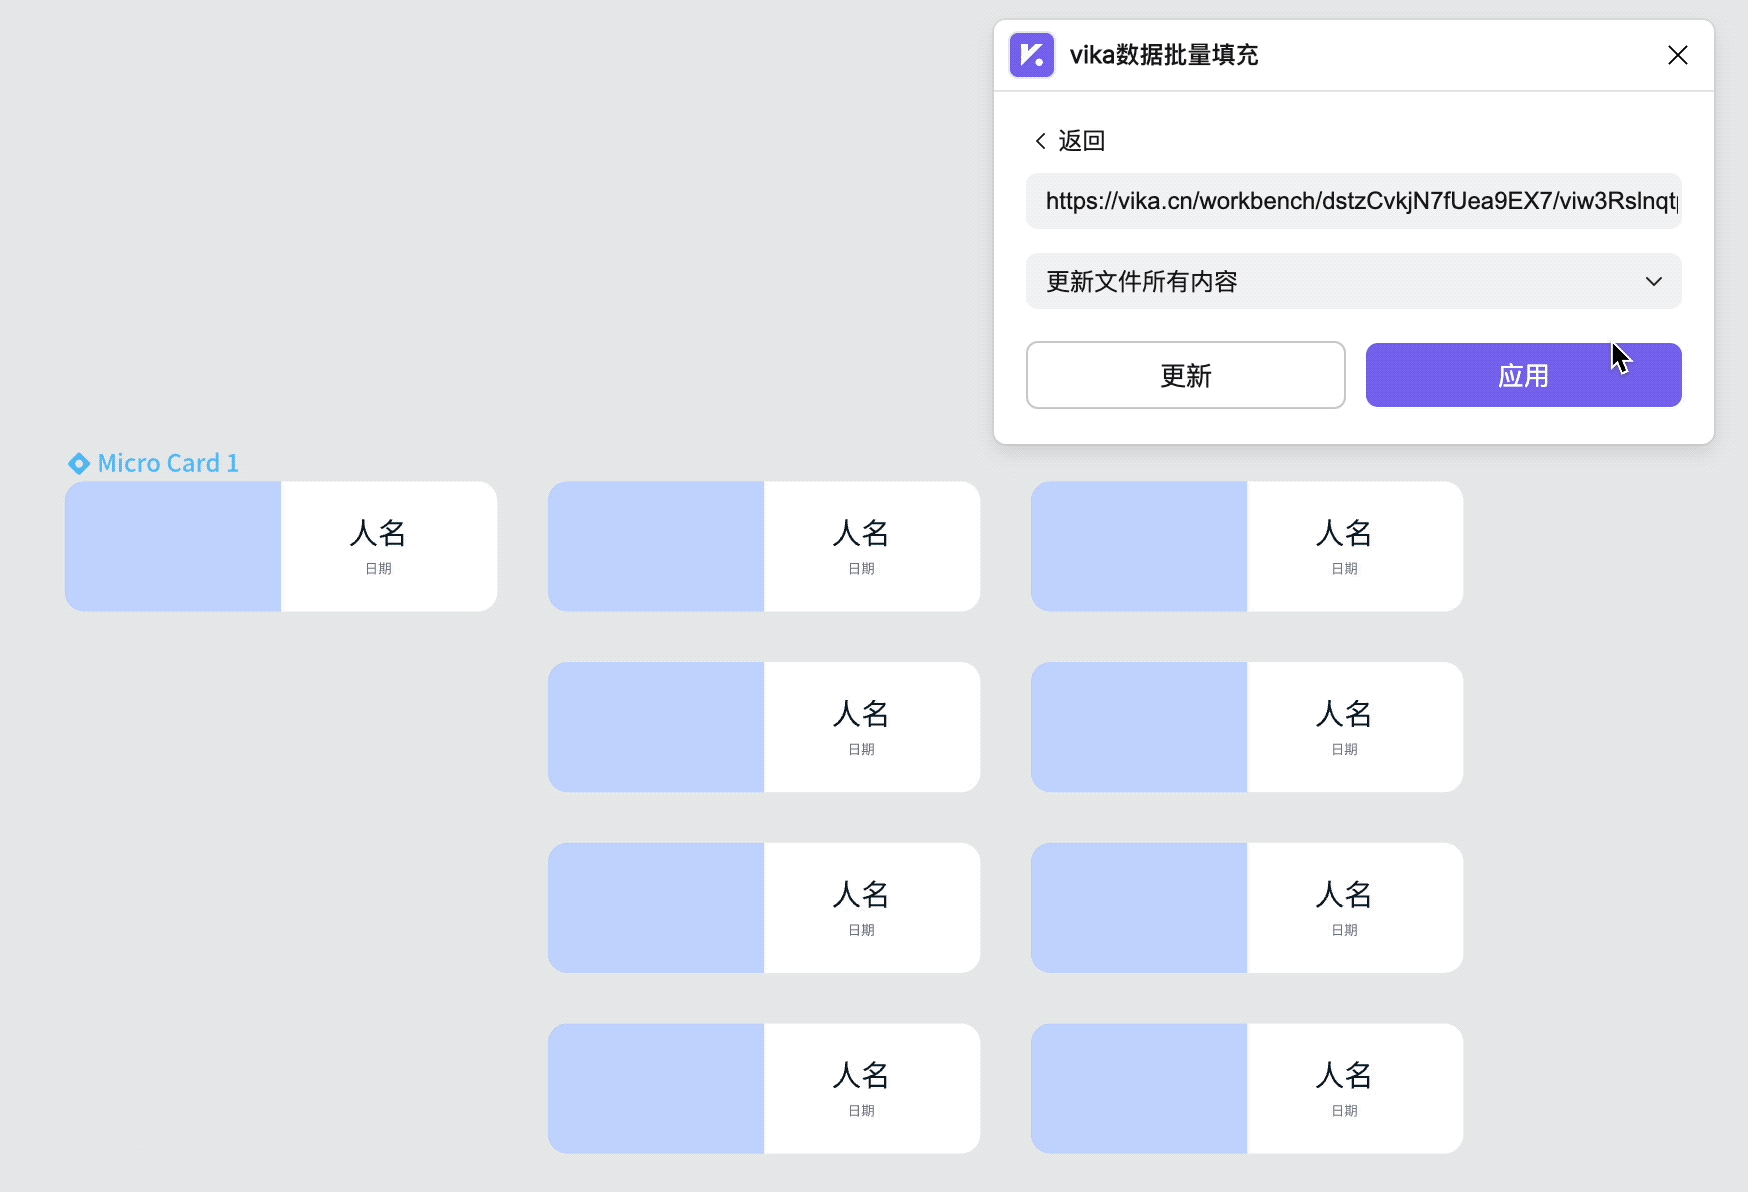
Task: Close the vika数据批量填充 plugin panel
Action: (1677, 55)
